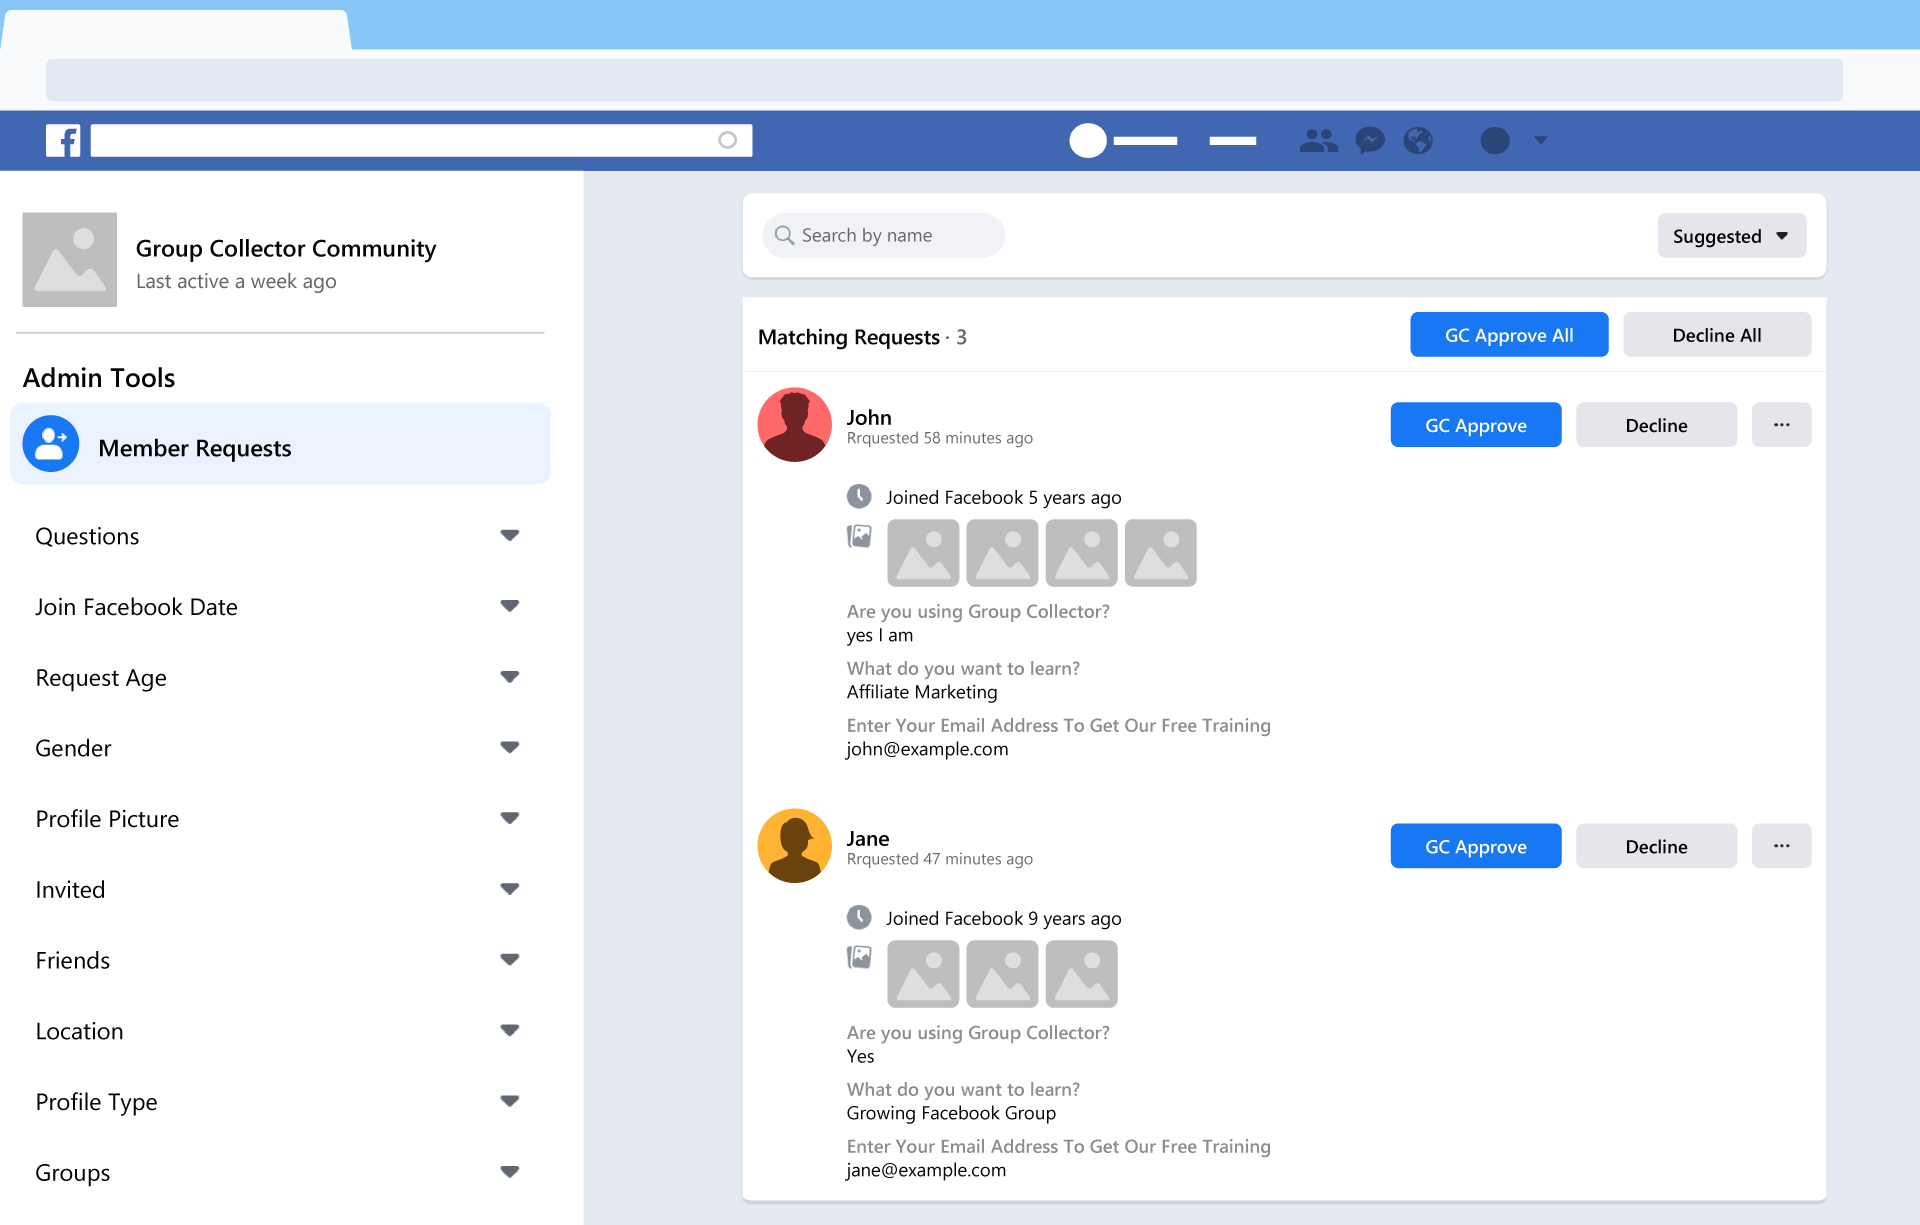This screenshot has width=1920, height=1225.
Task: Click John's red profile avatar
Action: tap(794, 425)
